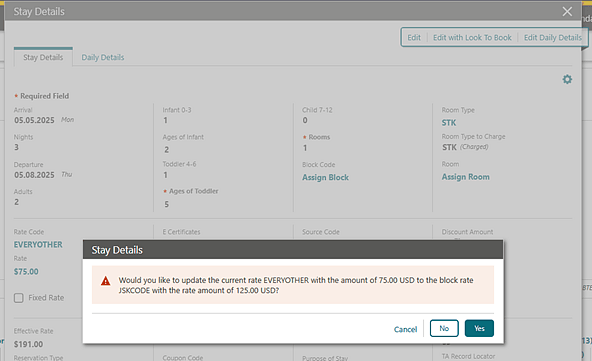
Task: Click the E Certificates label
Action: (181, 232)
